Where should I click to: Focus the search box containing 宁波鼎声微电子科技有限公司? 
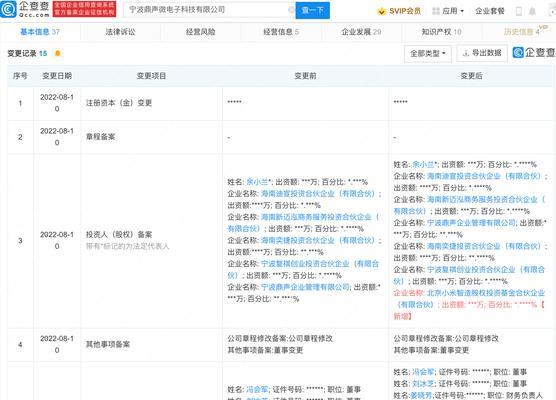[209, 10]
